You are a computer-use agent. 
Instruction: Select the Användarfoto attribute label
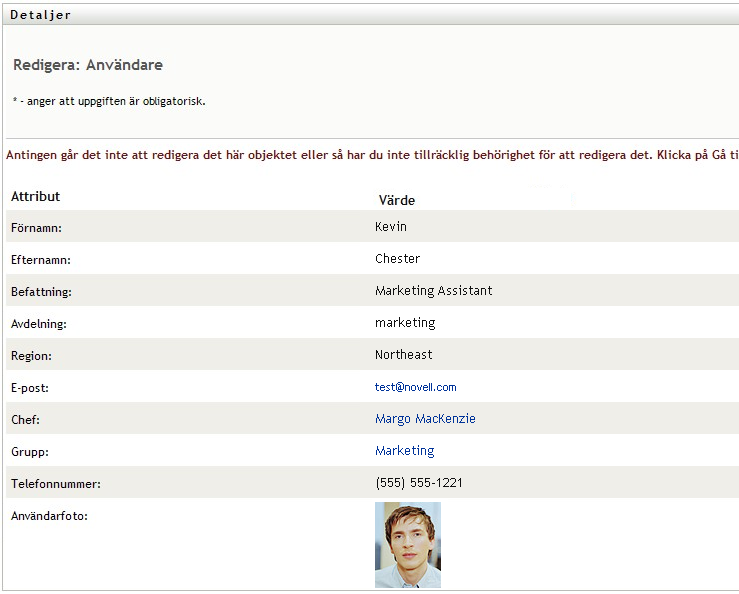click(49, 516)
